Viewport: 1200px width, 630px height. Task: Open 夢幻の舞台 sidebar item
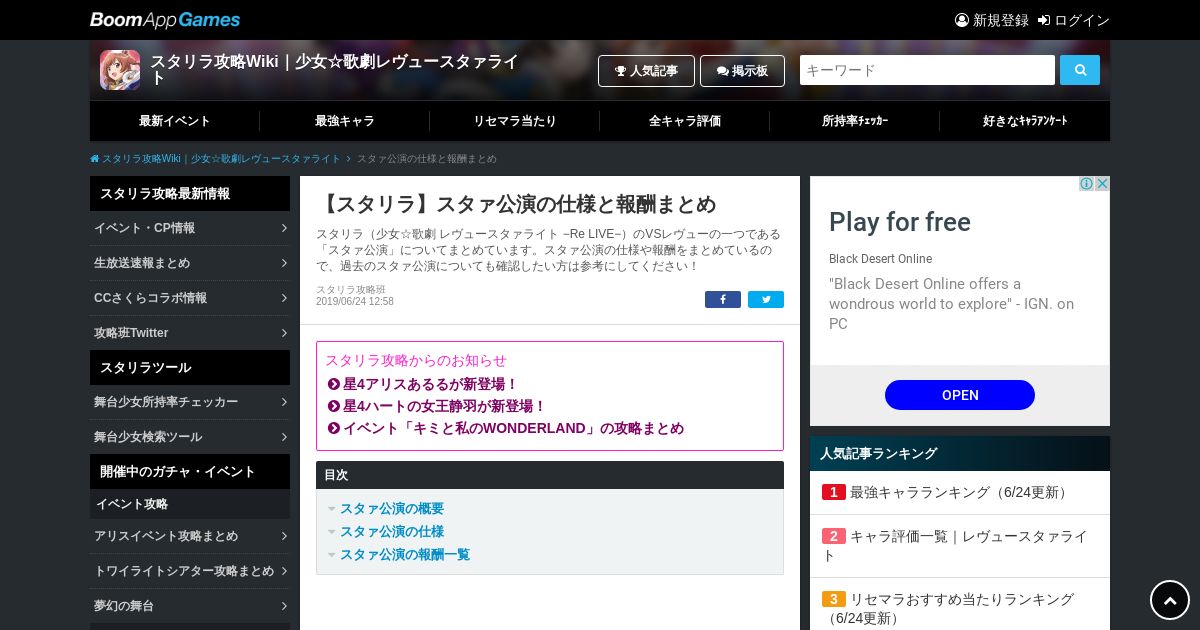(190, 606)
